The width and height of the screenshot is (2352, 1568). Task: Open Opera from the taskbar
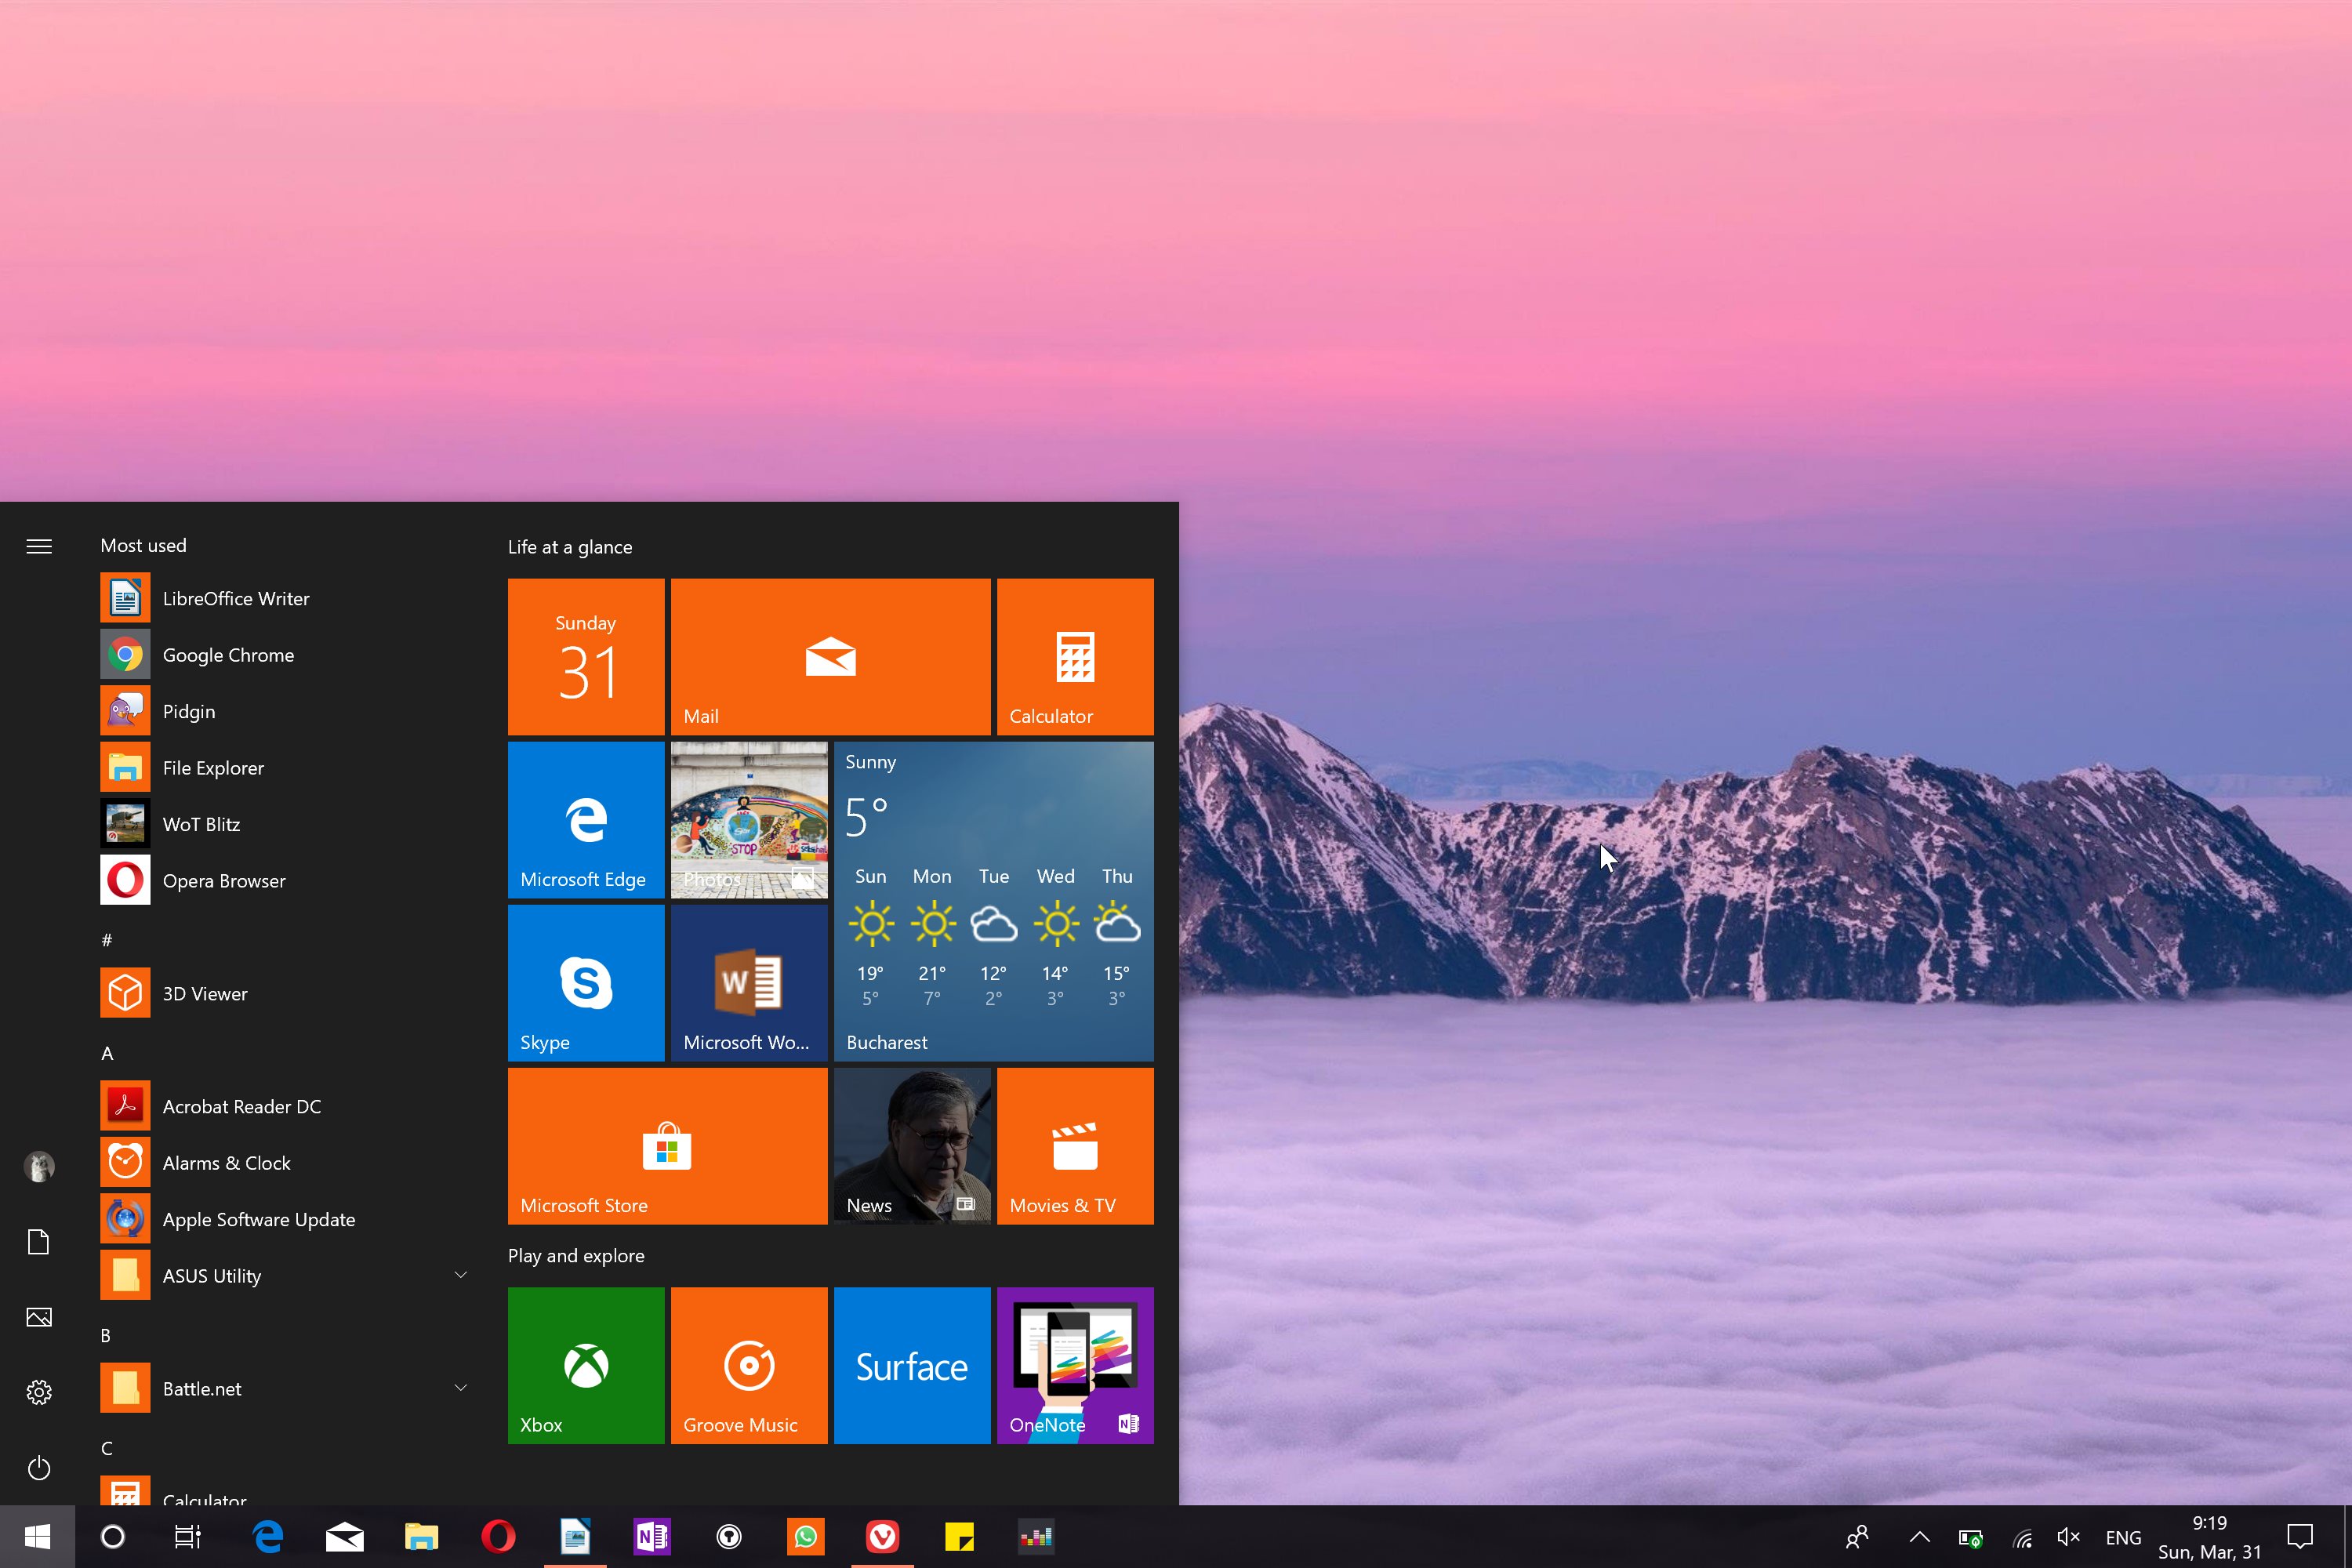(498, 1537)
